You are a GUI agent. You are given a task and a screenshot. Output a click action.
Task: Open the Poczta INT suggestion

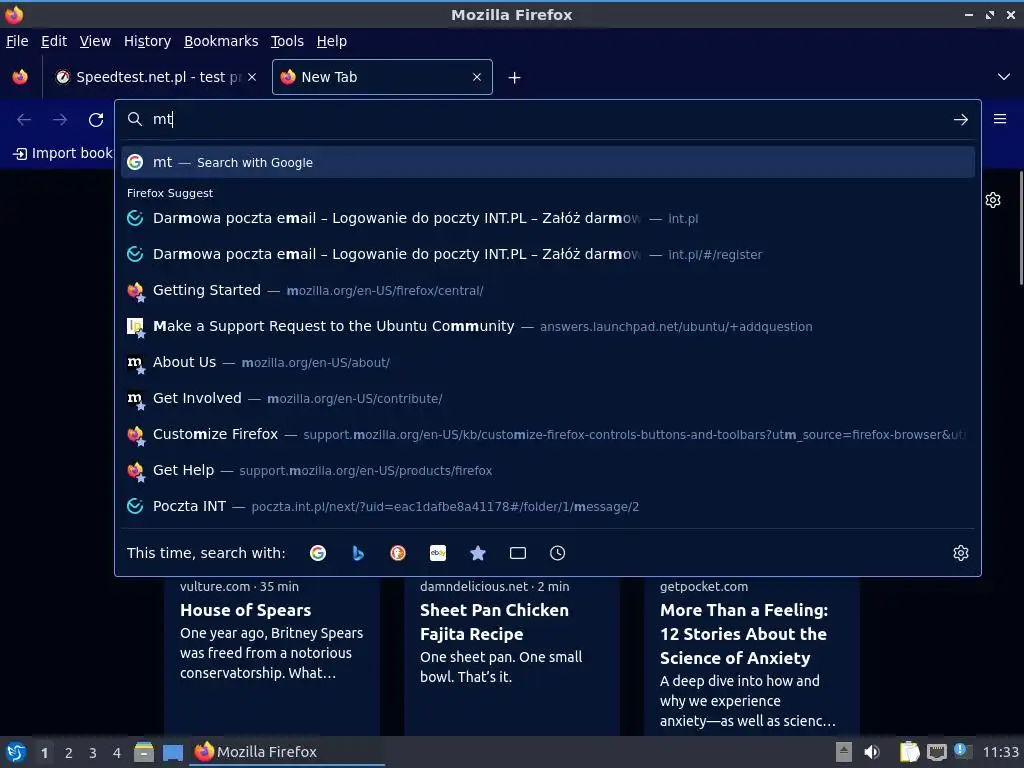click(547, 506)
